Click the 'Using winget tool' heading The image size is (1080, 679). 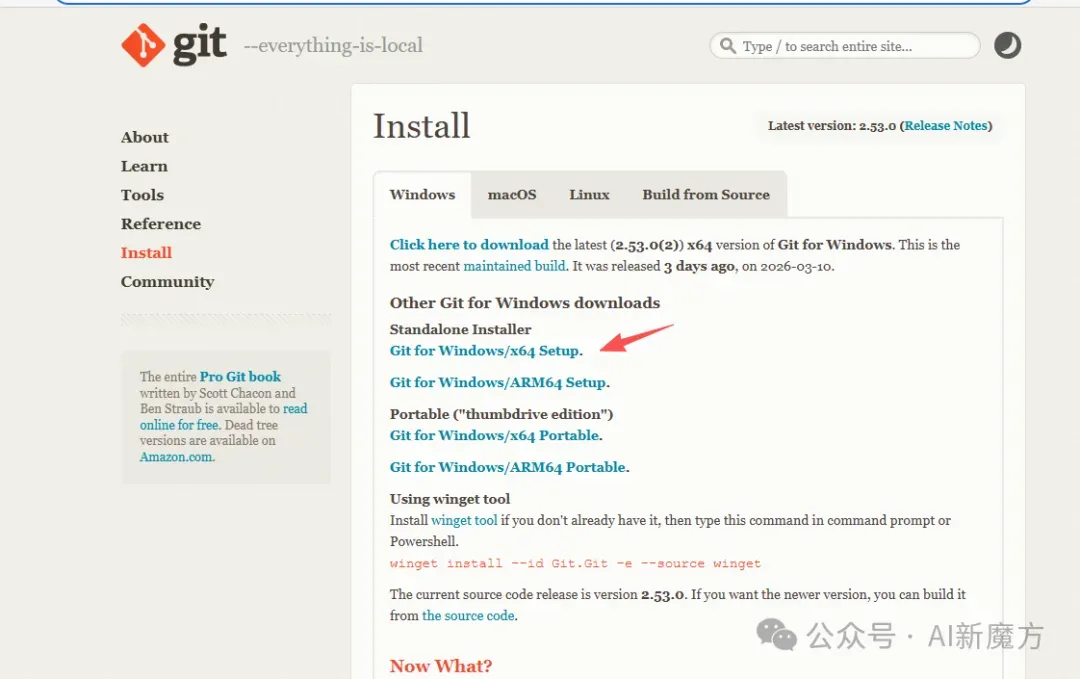(450, 499)
